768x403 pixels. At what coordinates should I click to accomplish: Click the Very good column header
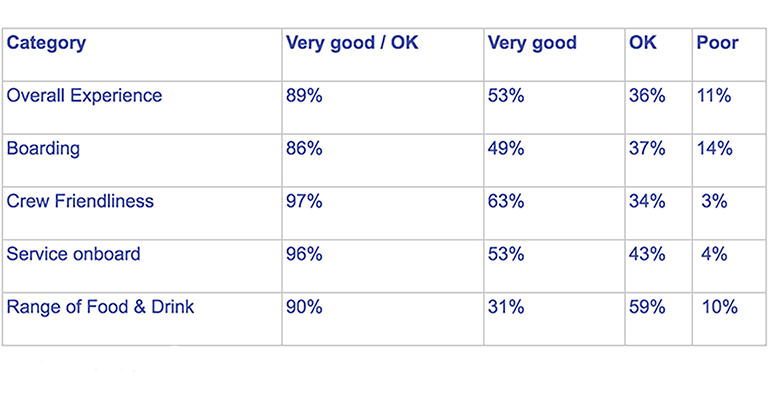(532, 44)
